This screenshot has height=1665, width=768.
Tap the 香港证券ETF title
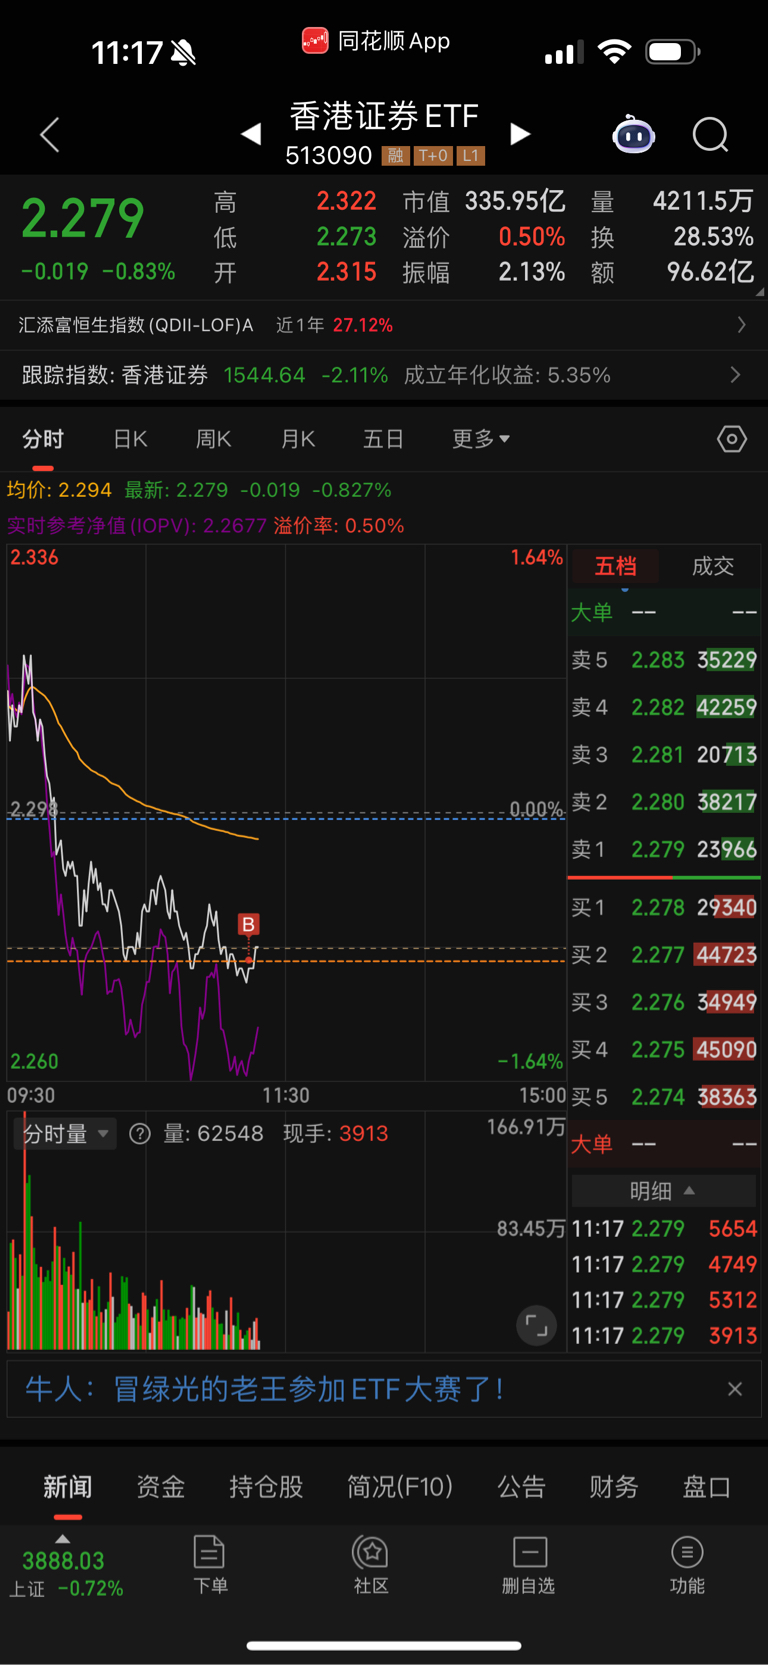click(x=384, y=116)
